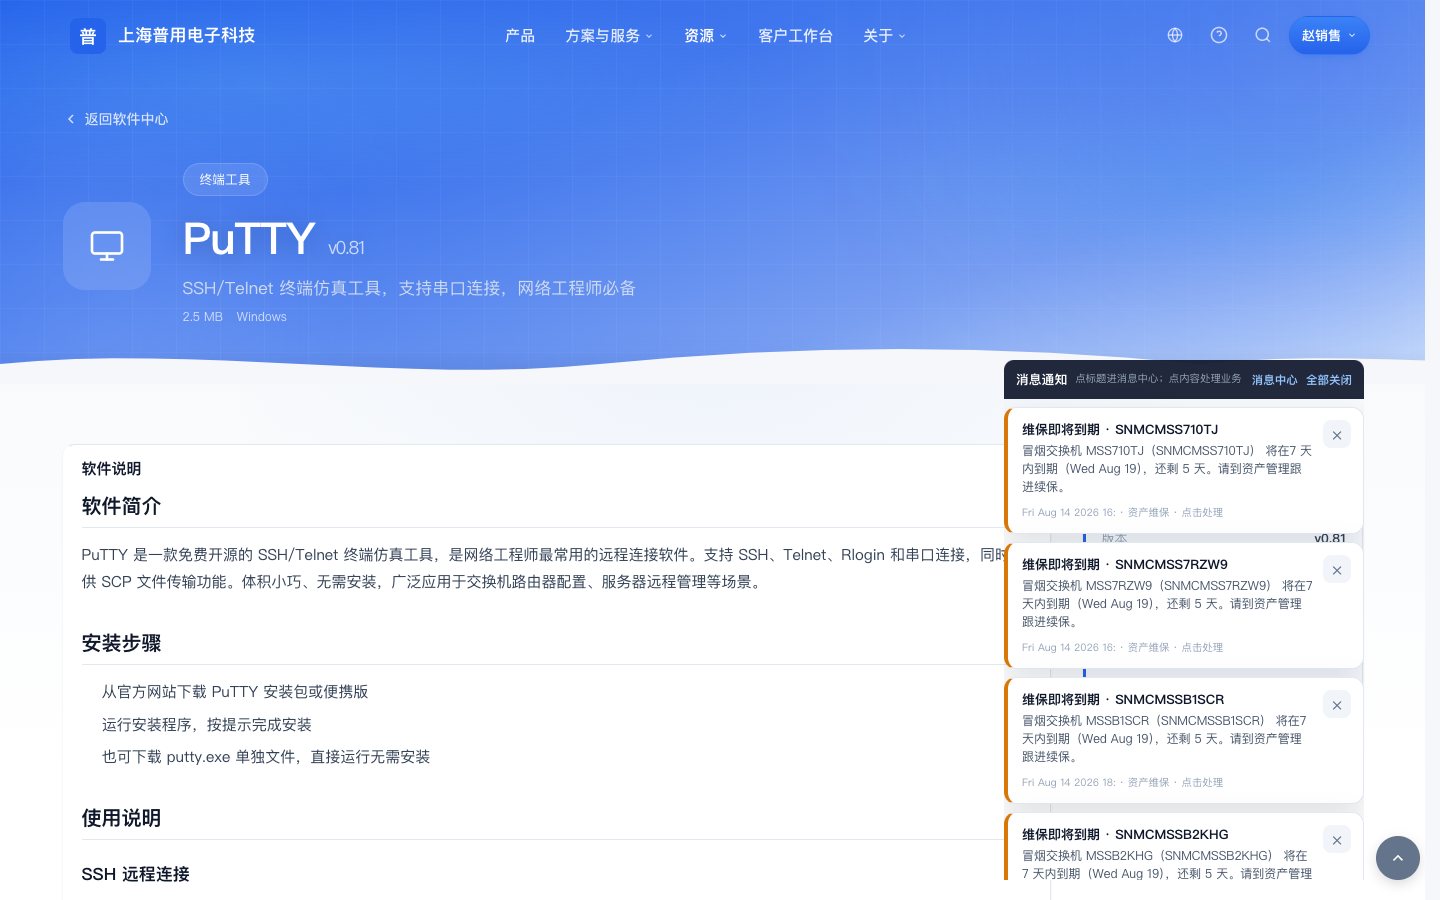Open notification titled 维保即将到期 · SNMCMSS7RZW9
This screenshot has width=1440, height=900.
pos(1125,564)
